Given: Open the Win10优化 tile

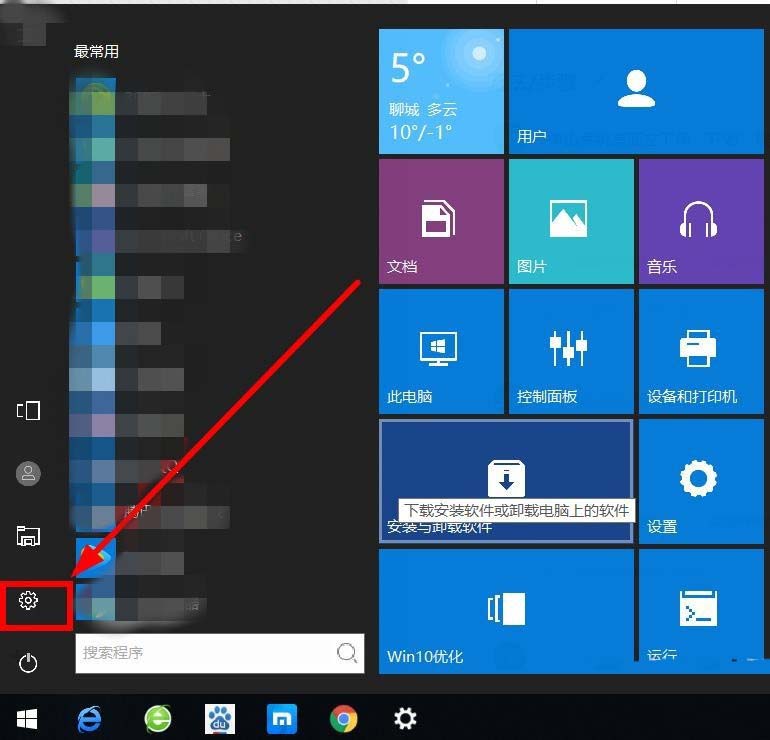Looking at the screenshot, I should 506,611.
